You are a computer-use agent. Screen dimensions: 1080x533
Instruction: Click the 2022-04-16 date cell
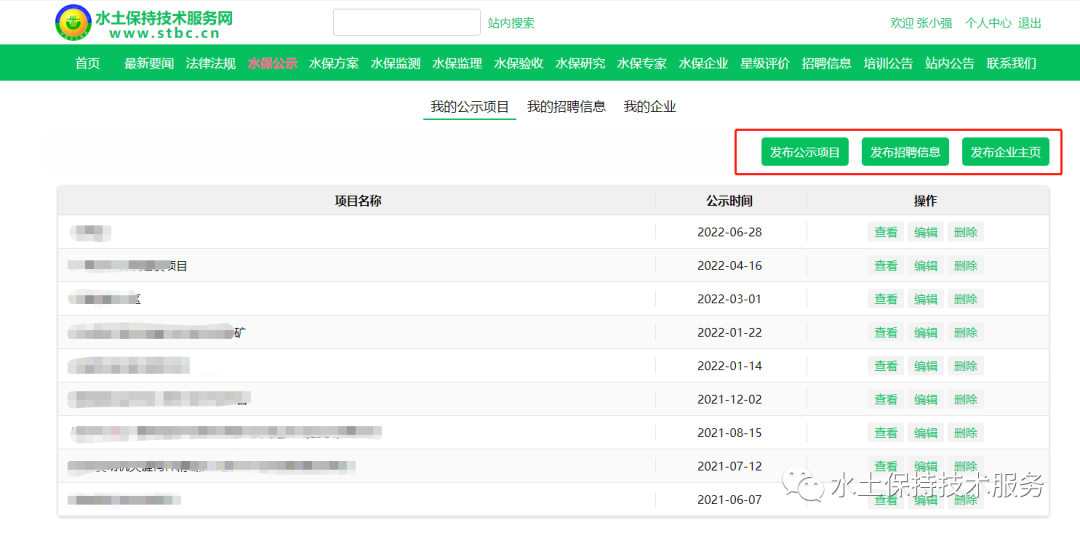tap(729, 266)
